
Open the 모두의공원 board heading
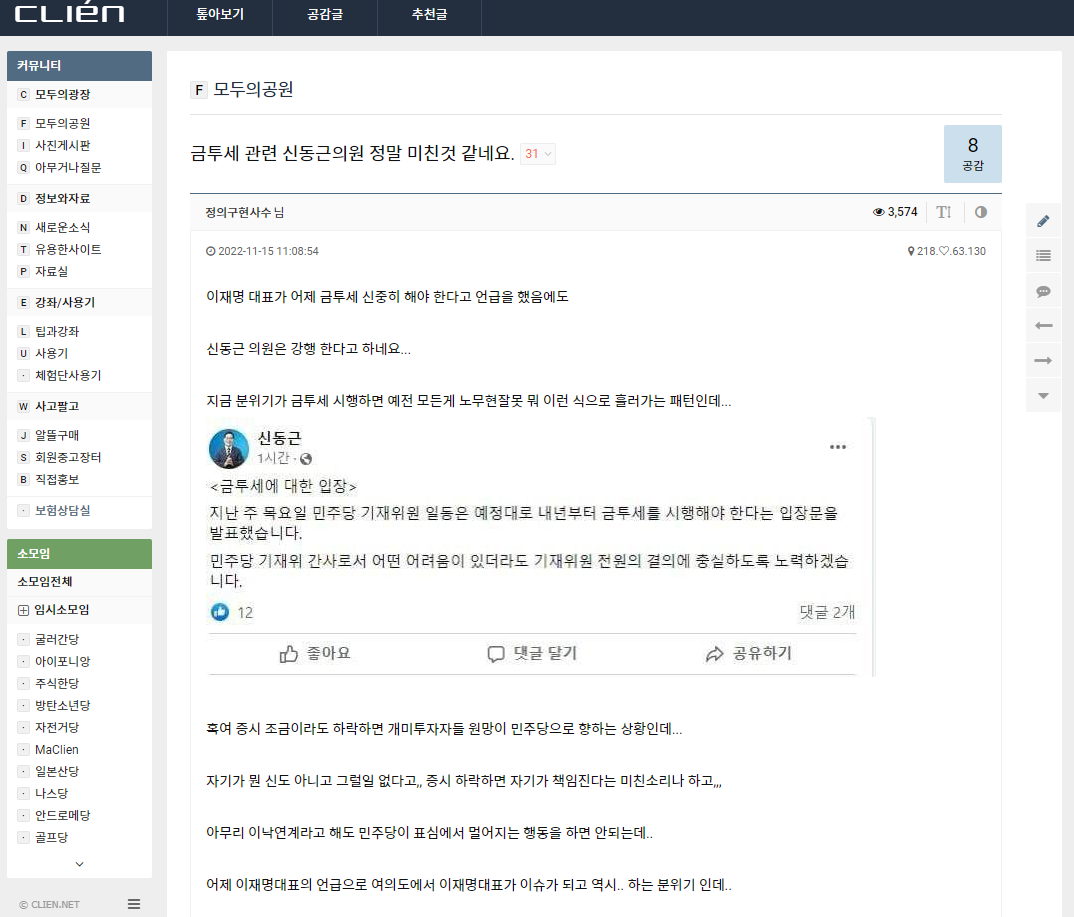pos(253,90)
